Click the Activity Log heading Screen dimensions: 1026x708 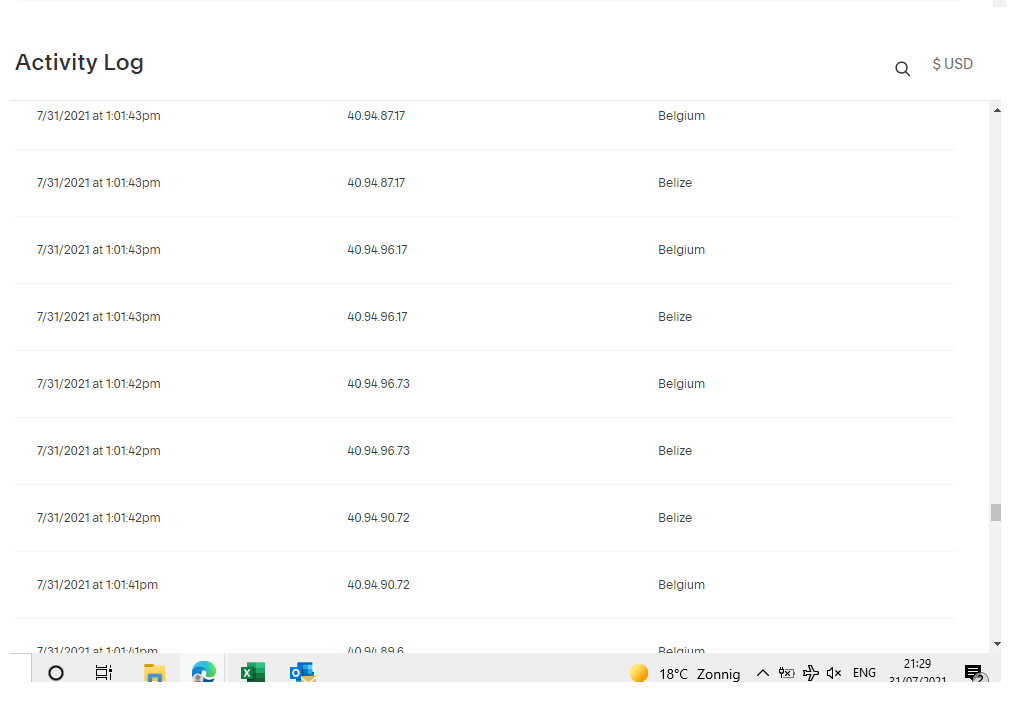[79, 62]
